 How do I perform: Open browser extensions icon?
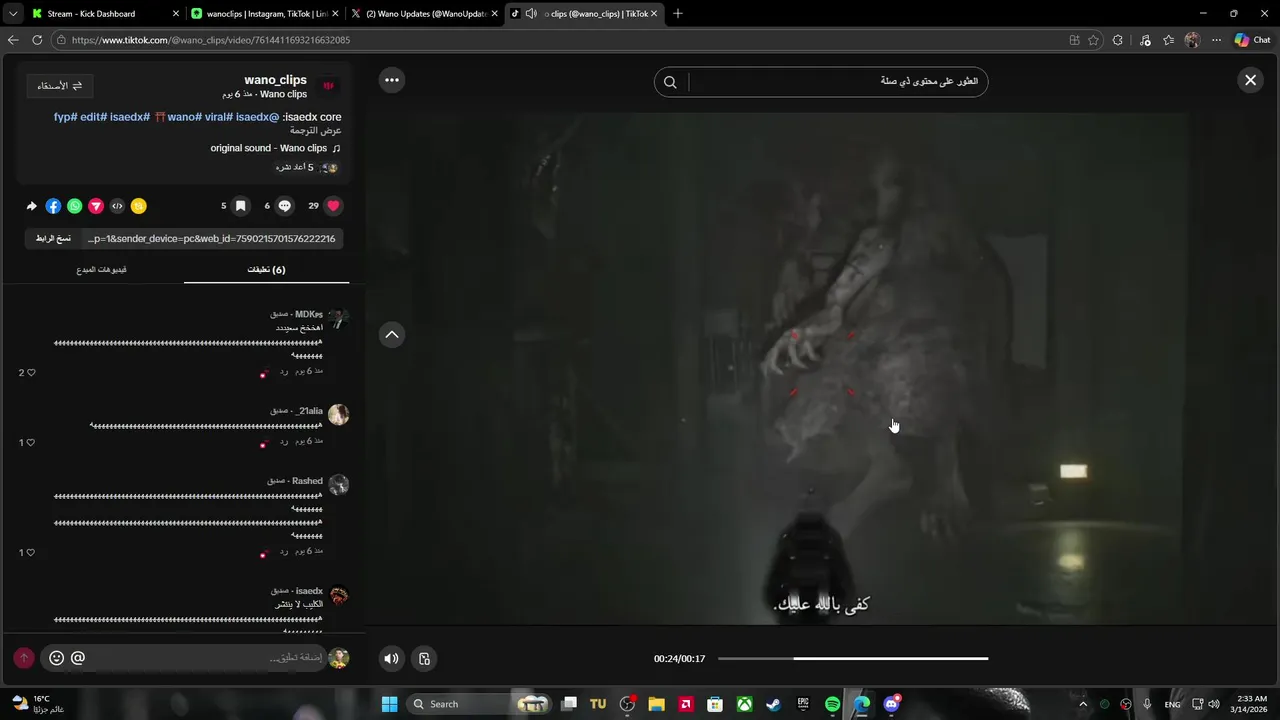click(x=1118, y=40)
